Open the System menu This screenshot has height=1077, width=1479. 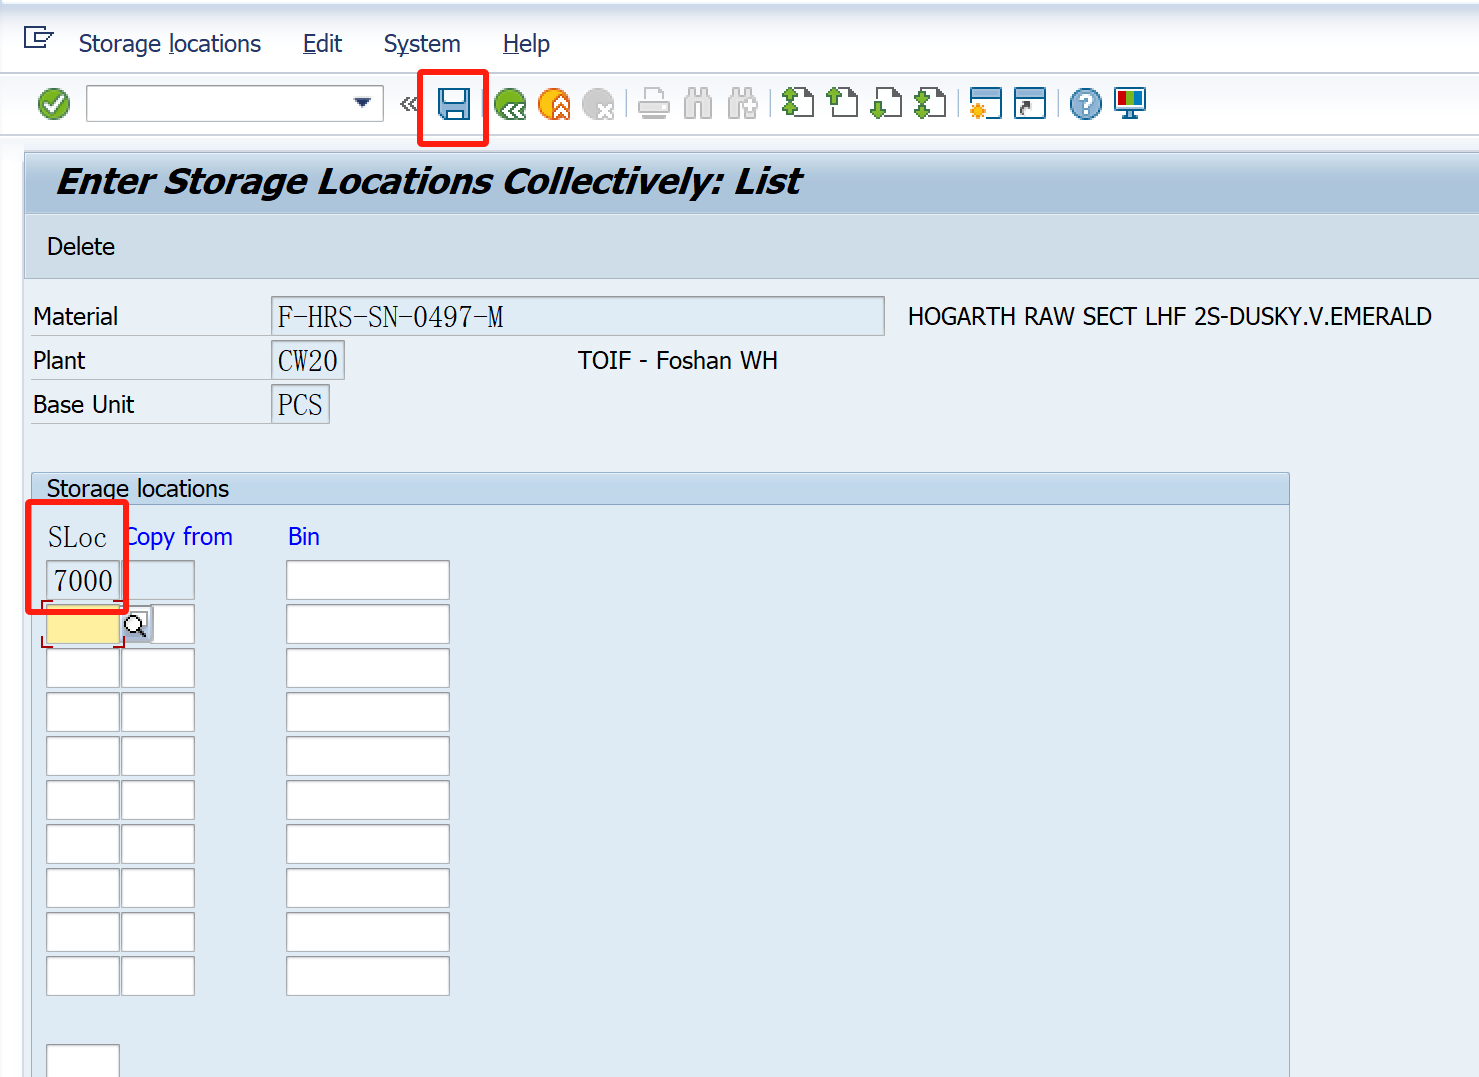(x=421, y=44)
